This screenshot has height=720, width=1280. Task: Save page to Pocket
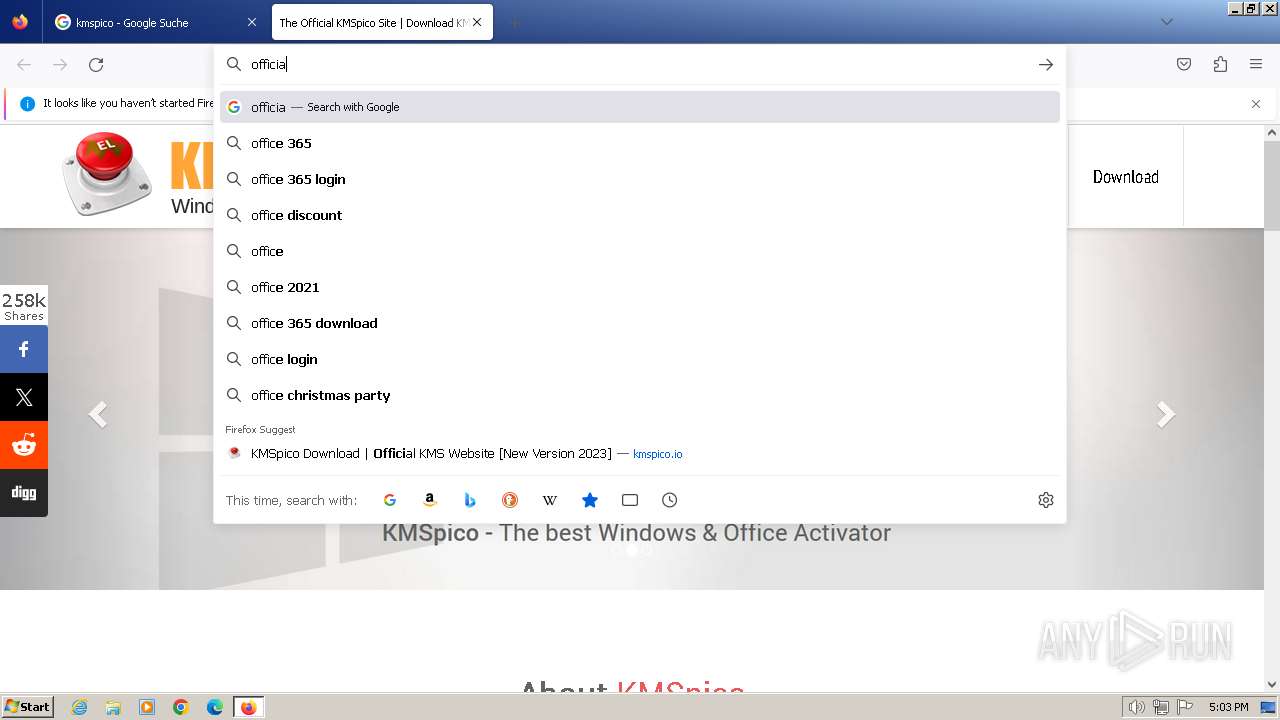tap(1184, 64)
